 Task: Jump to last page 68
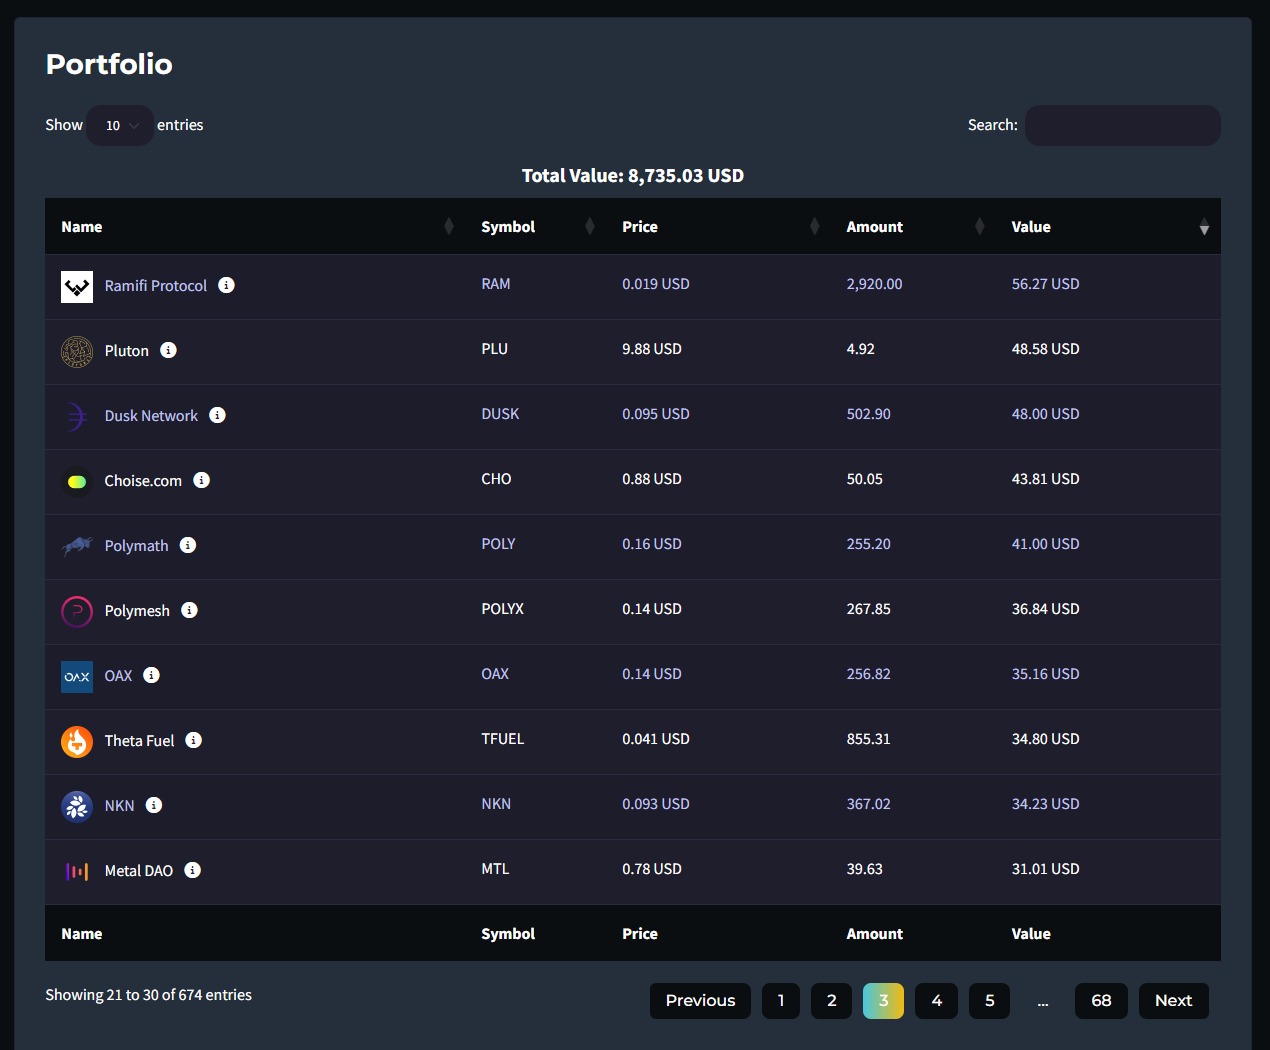coord(1101,1001)
